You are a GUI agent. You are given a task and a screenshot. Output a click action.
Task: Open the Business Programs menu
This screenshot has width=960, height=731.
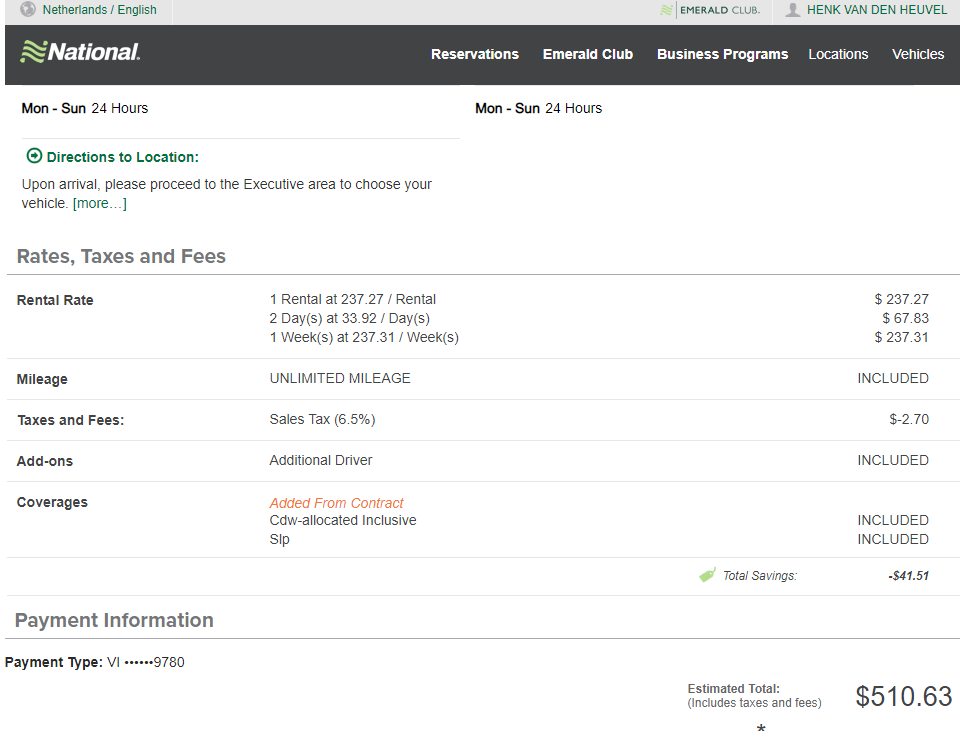coord(722,54)
